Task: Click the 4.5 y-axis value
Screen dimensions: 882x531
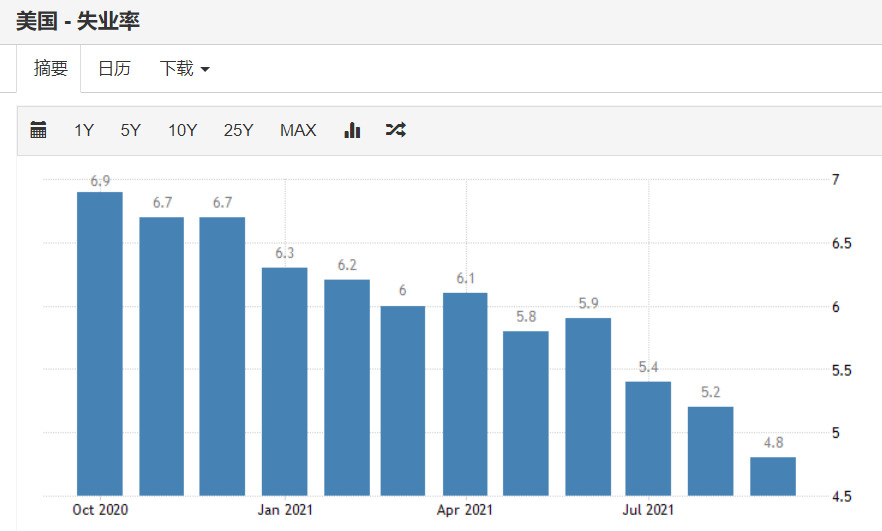Action: [842, 497]
